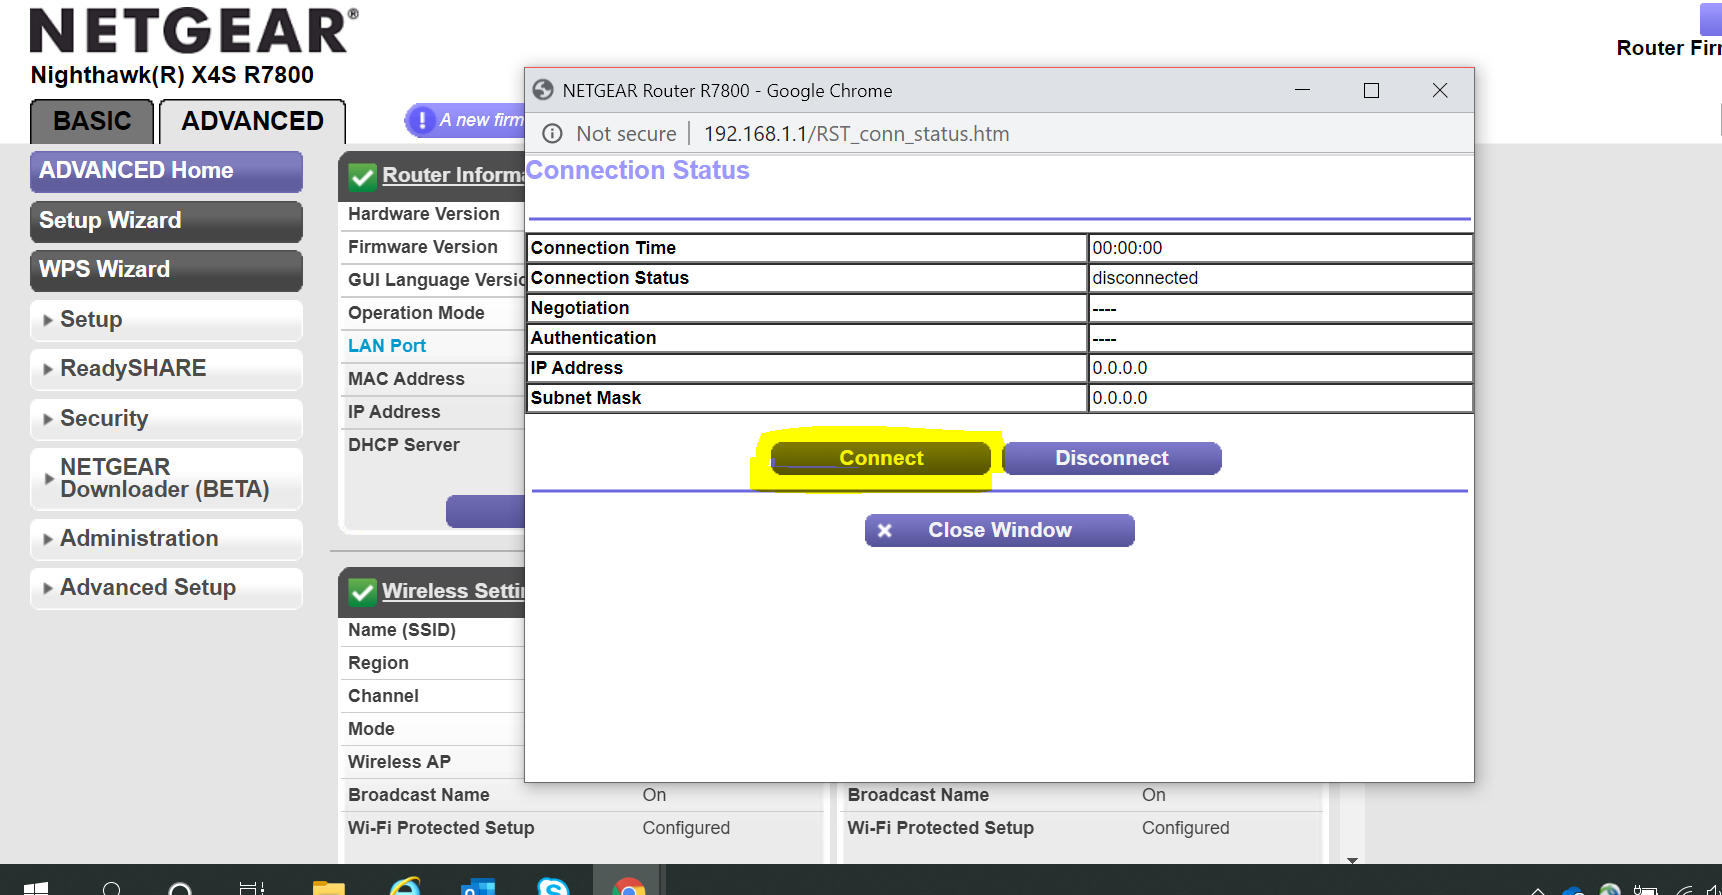Open Task View on the taskbar
Image resolution: width=1722 pixels, height=895 pixels.
tap(252, 888)
